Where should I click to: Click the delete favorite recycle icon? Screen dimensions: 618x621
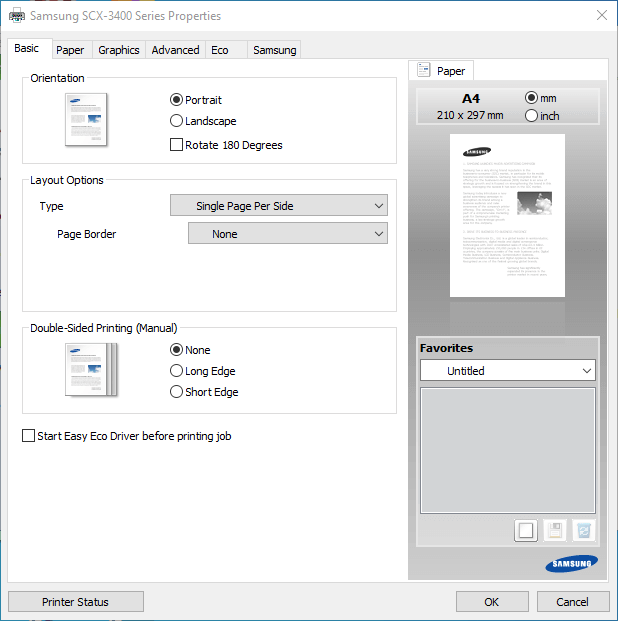[584, 530]
